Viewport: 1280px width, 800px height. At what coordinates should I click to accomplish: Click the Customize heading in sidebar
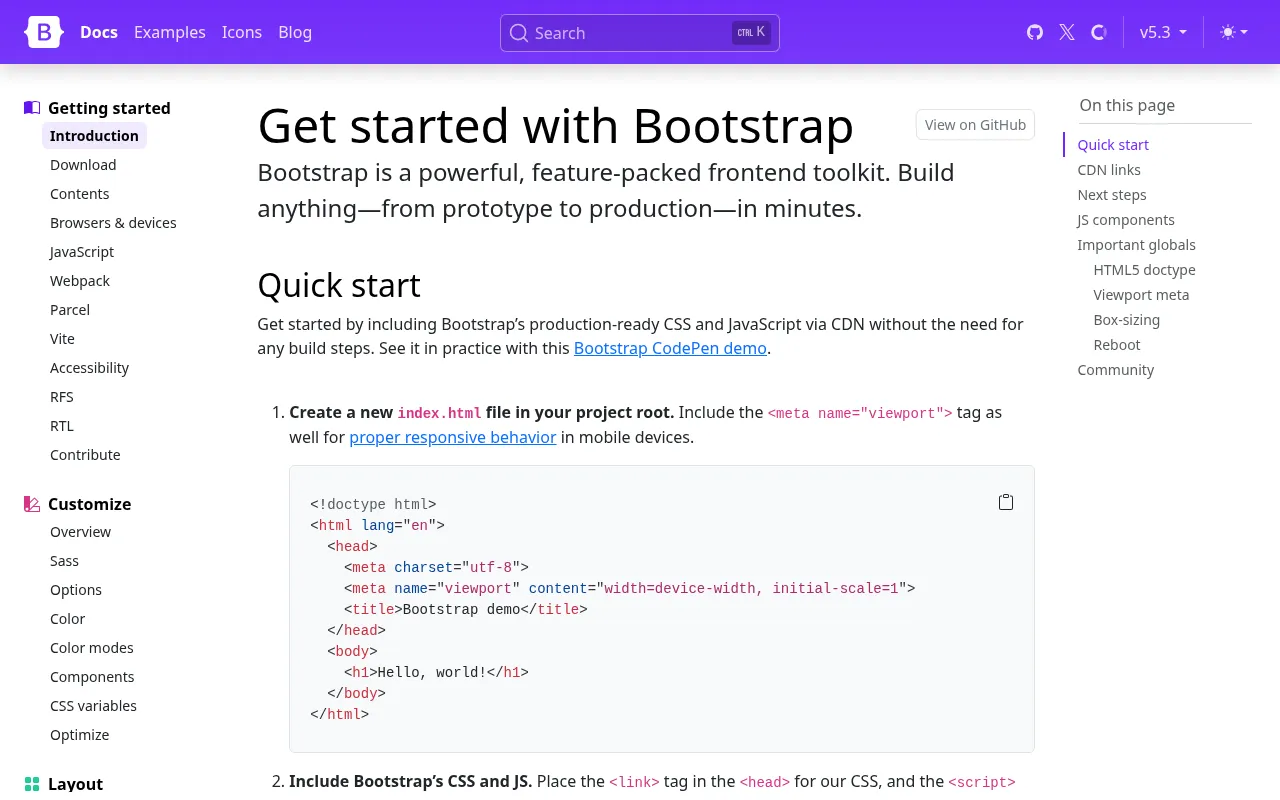click(89, 504)
